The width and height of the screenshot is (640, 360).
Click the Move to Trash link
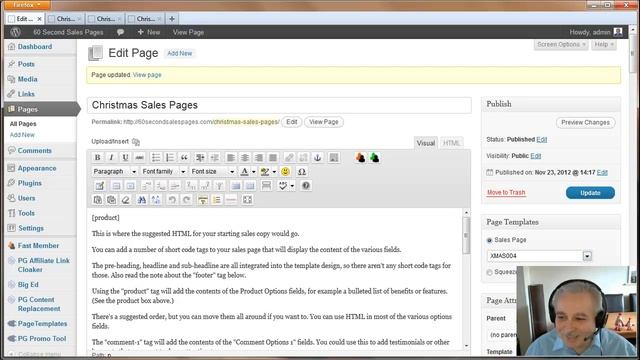[506, 192]
